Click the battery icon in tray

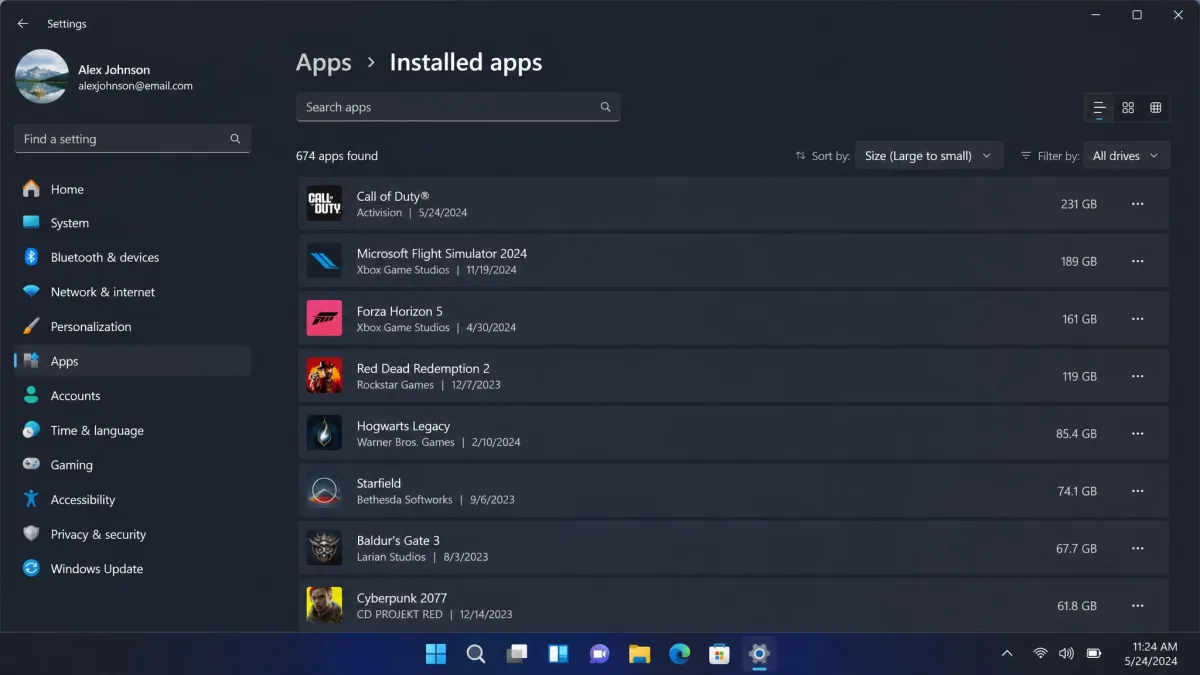(1094, 654)
